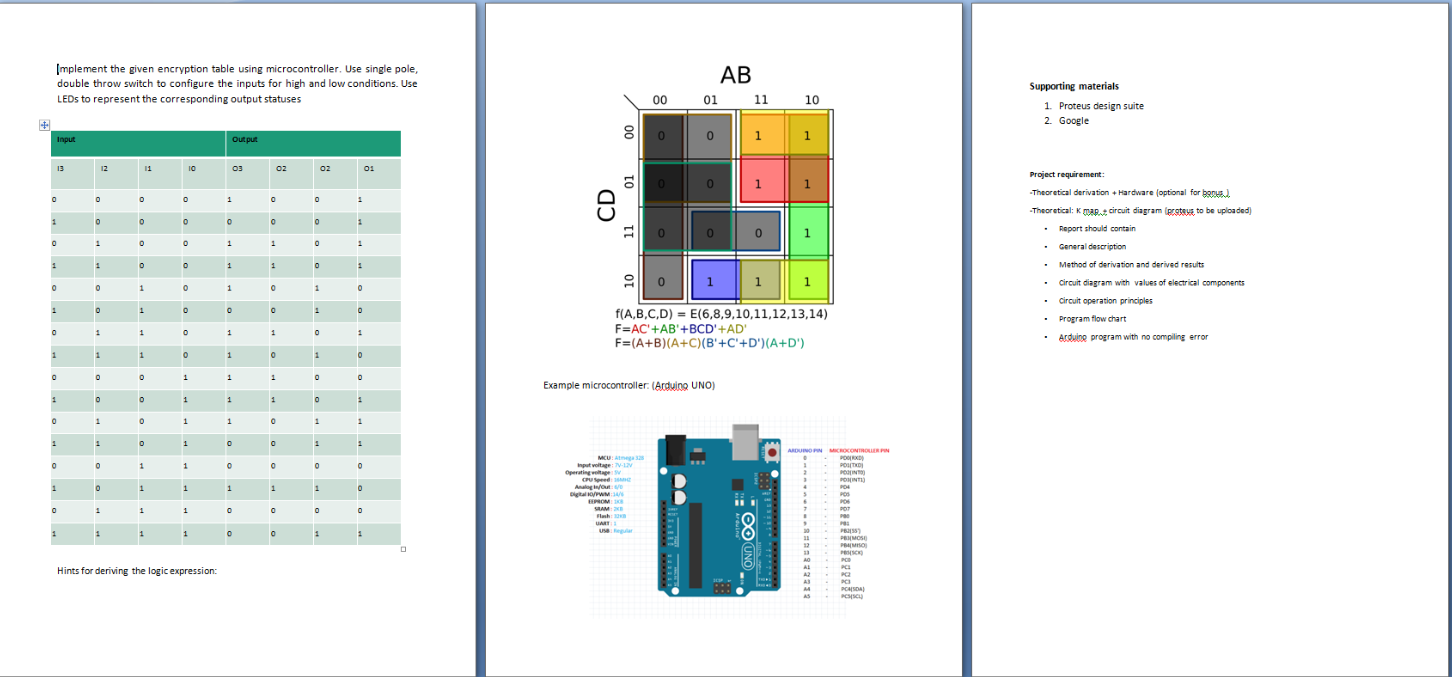
Task: Click the "Example microcontroller: (Arduino UNO)" line
Action: click(629, 385)
